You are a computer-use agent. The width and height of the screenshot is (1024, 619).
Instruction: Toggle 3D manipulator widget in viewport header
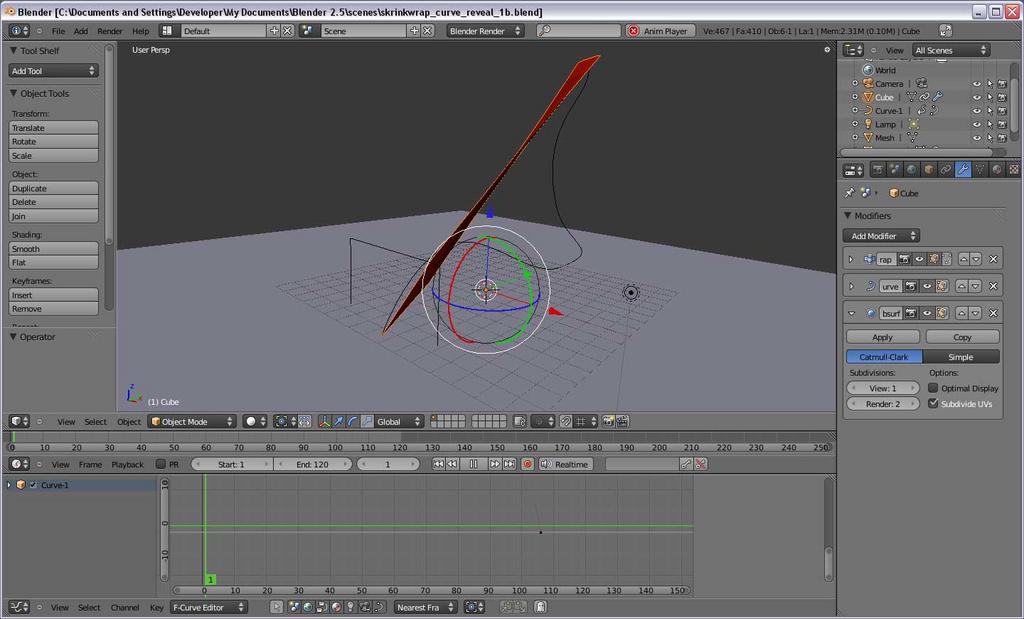[325, 422]
